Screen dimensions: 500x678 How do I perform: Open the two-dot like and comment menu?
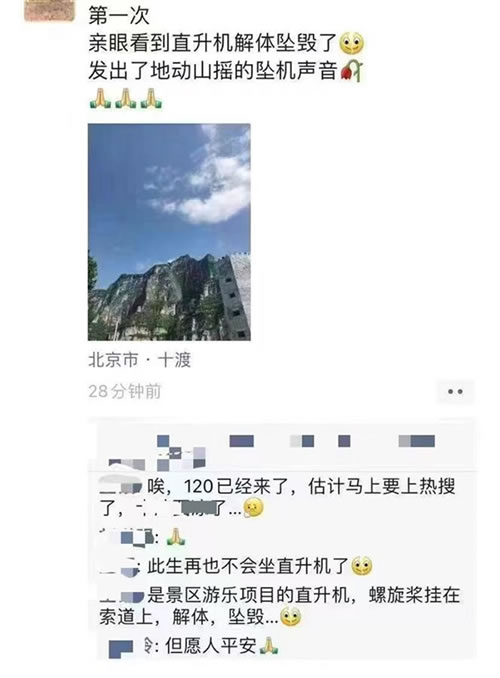pyautogui.click(x=455, y=392)
